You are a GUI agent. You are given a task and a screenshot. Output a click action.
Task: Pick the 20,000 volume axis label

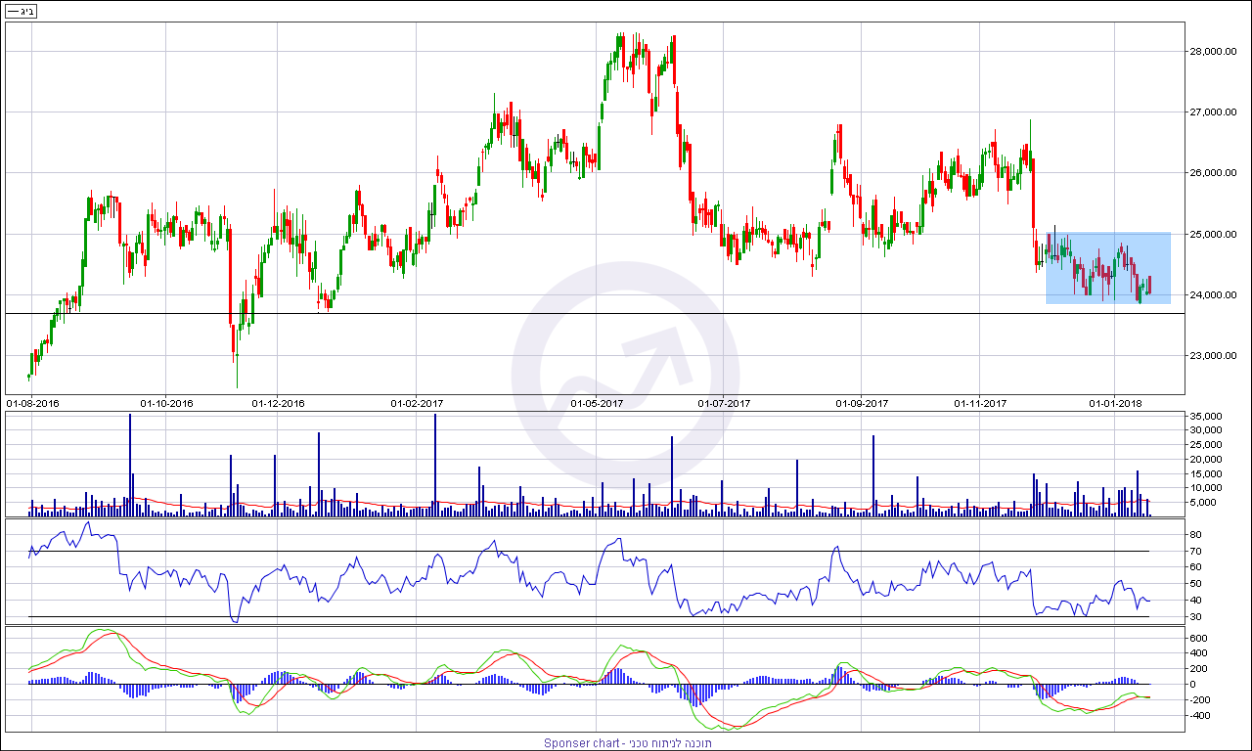1205,459
